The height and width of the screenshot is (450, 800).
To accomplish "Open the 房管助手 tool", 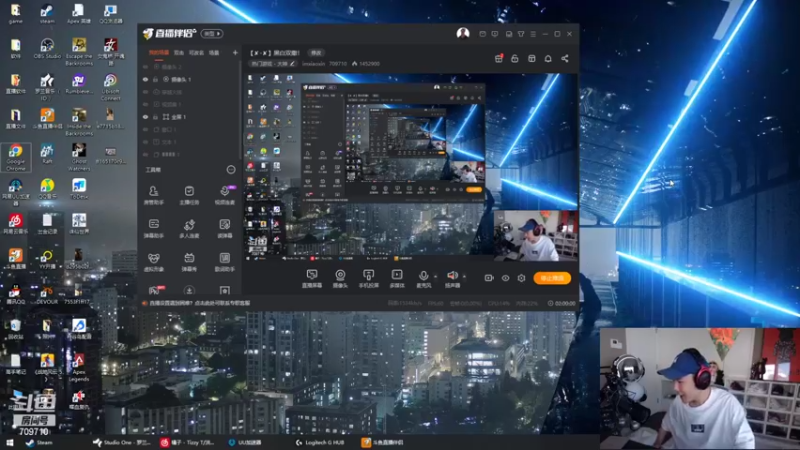I will 153,195.
